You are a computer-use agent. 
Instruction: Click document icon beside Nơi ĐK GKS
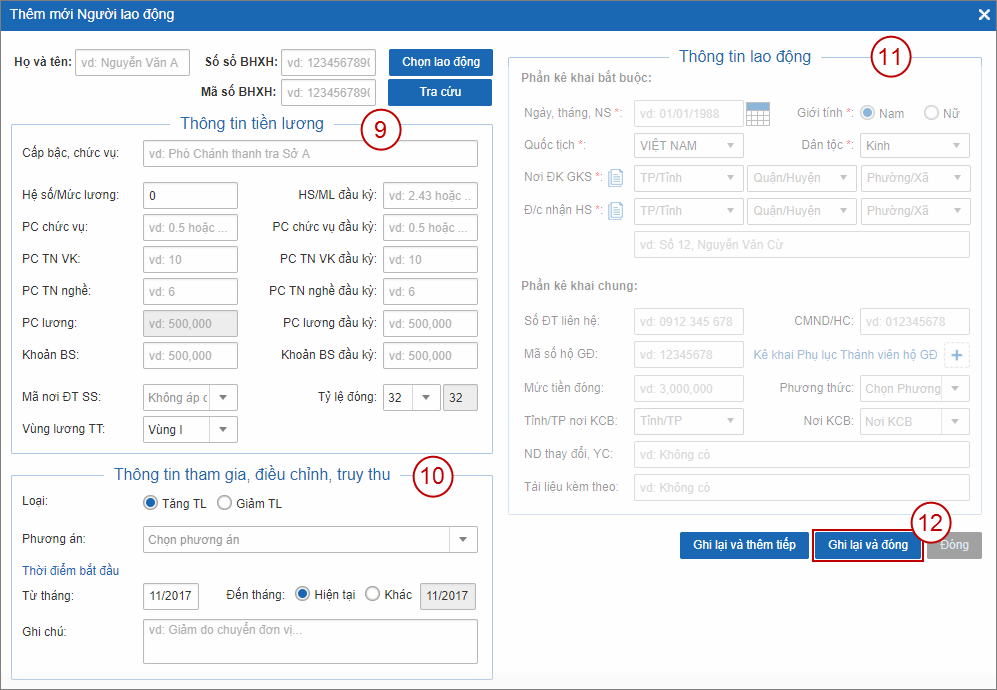616,178
